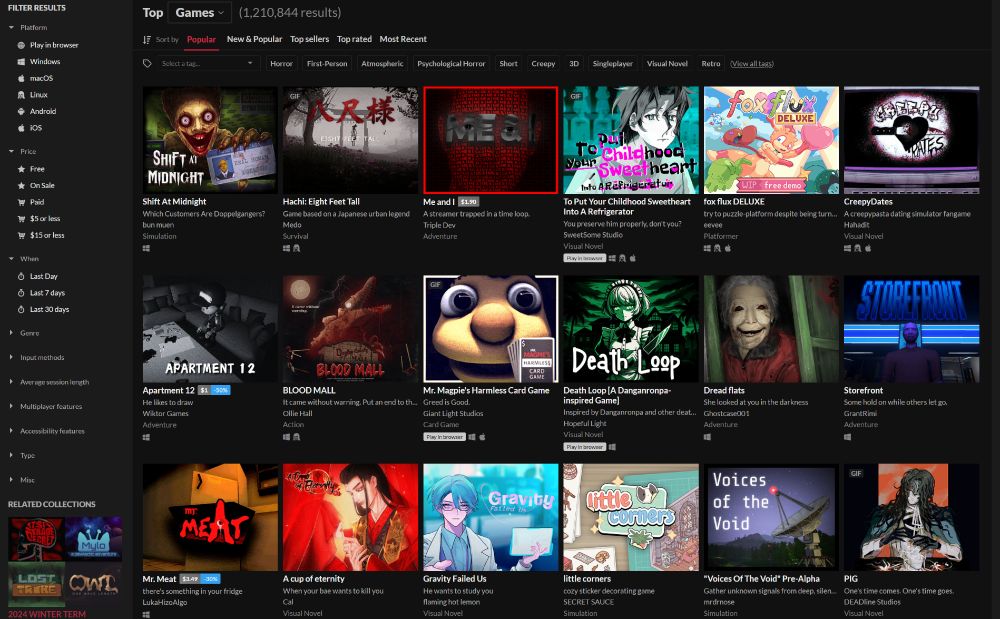Click the Apple icon next to macOS
The height and width of the screenshot is (619, 1000).
21,78
